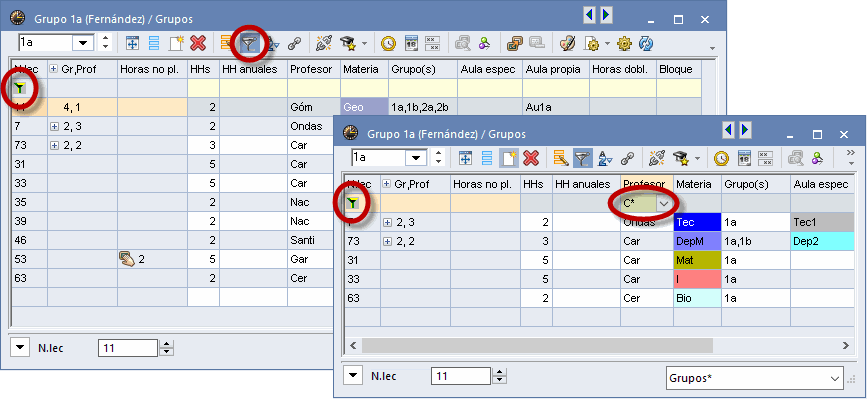
Task: Click the plug connector icon in front window
Action: (657, 159)
